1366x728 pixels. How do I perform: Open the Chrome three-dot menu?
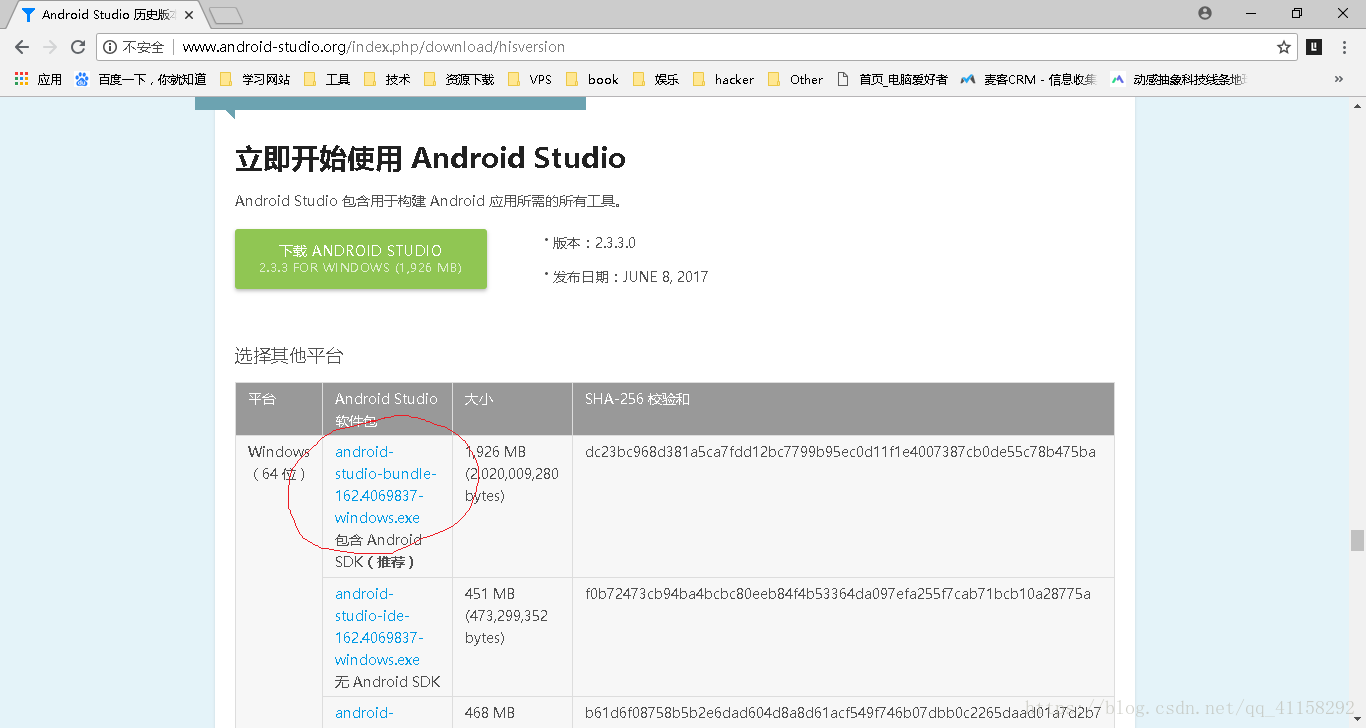click(x=1346, y=47)
